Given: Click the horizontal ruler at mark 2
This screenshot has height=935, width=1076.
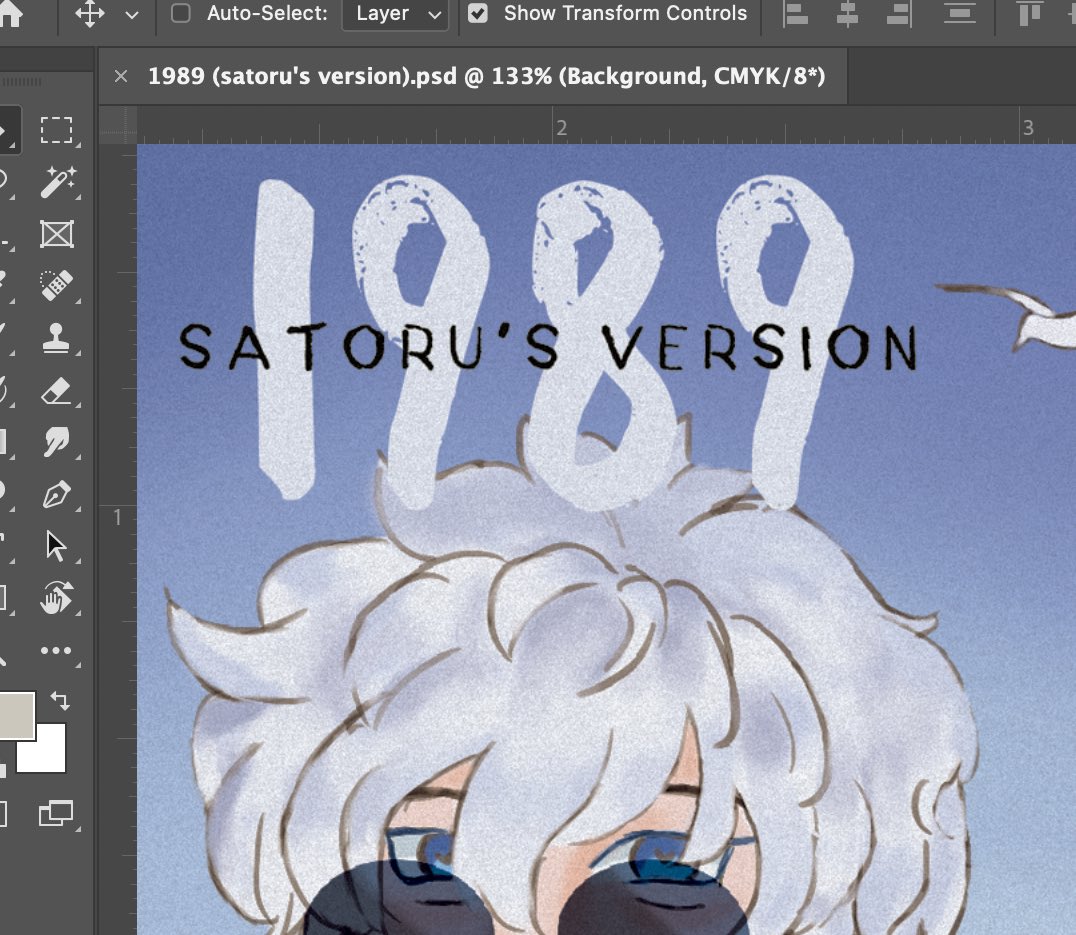Looking at the screenshot, I should [561, 128].
